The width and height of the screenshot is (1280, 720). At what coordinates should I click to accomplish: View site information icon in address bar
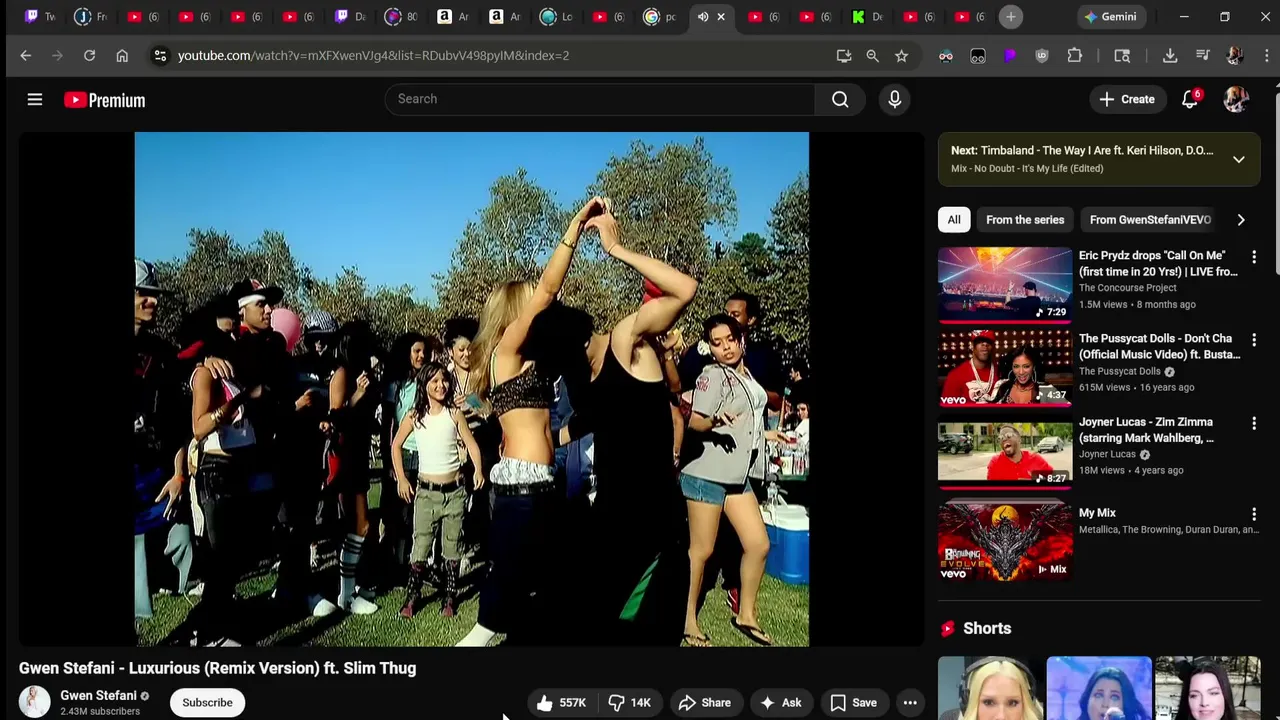pos(160,56)
